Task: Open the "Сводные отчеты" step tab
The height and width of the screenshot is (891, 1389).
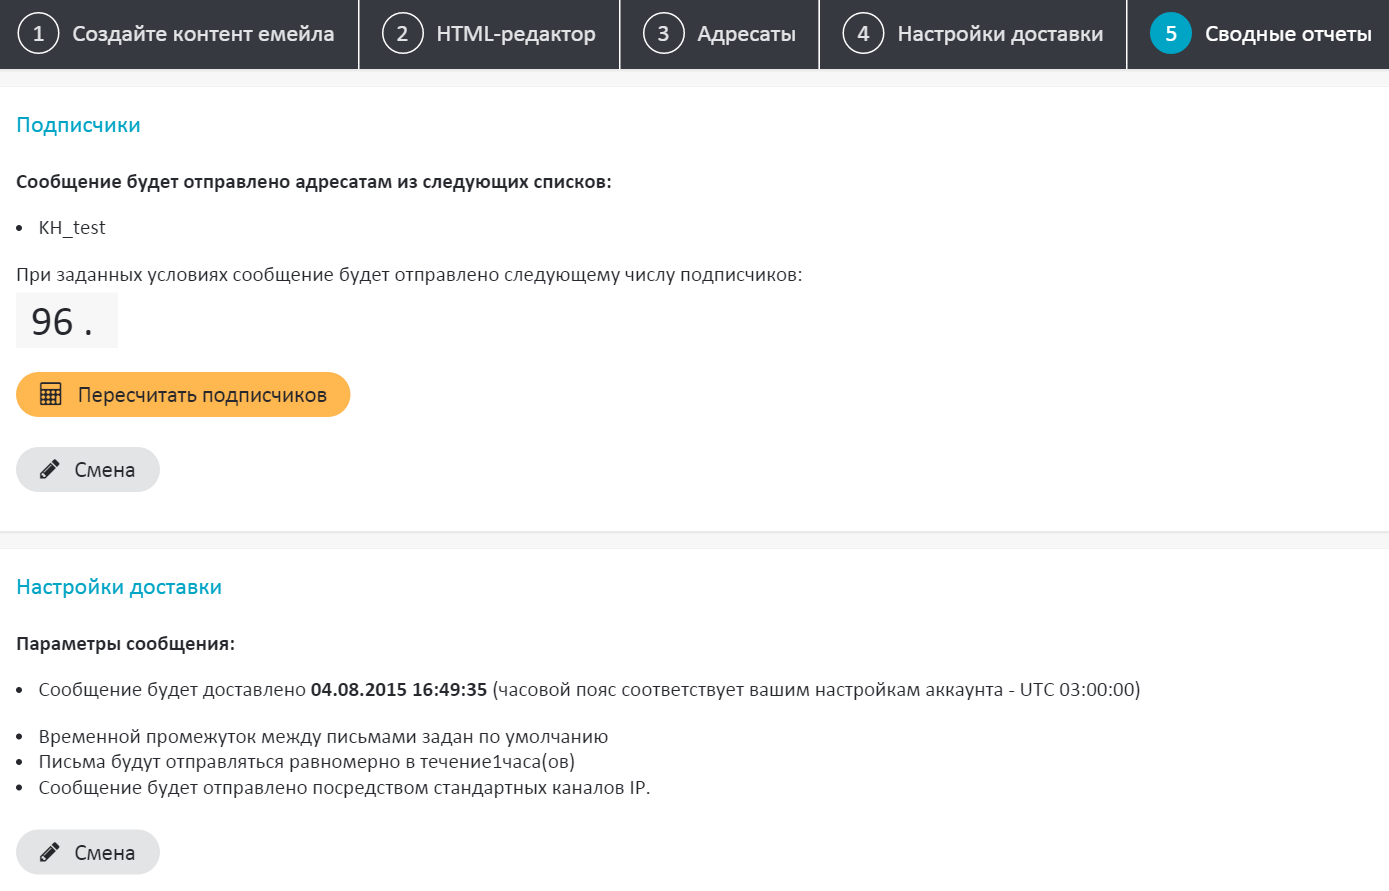Action: pos(1288,34)
